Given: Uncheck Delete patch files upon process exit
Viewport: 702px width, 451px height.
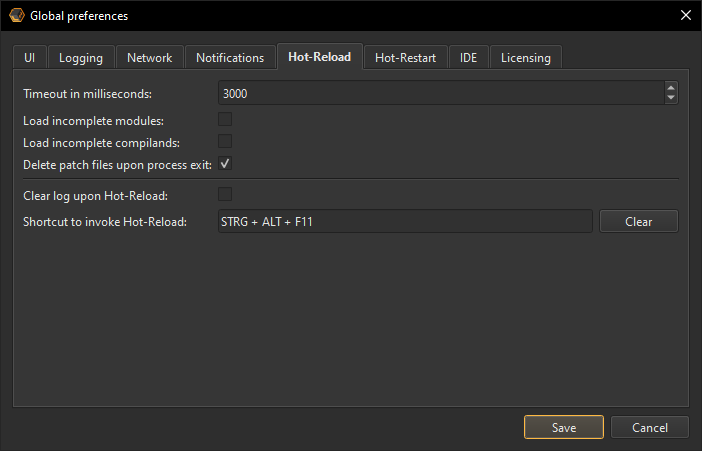Looking at the screenshot, I should click(x=225, y=164).
